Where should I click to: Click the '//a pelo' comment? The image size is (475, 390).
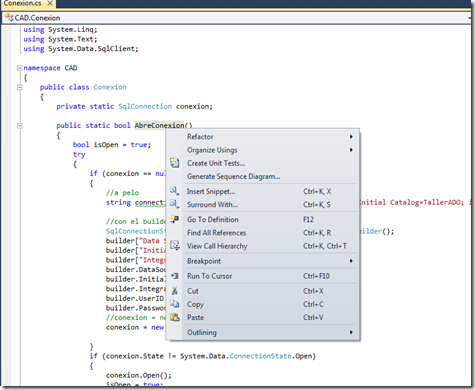[122, 193]
